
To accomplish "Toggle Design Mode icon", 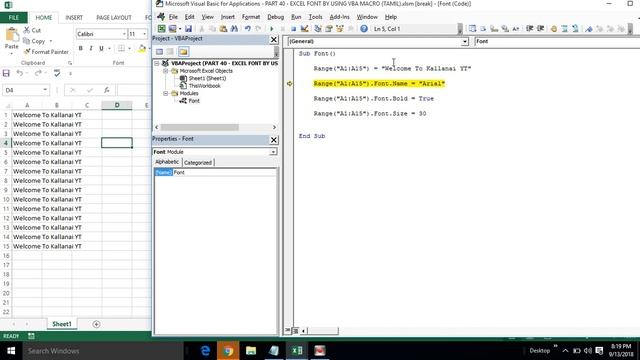I will click(304, 29).
